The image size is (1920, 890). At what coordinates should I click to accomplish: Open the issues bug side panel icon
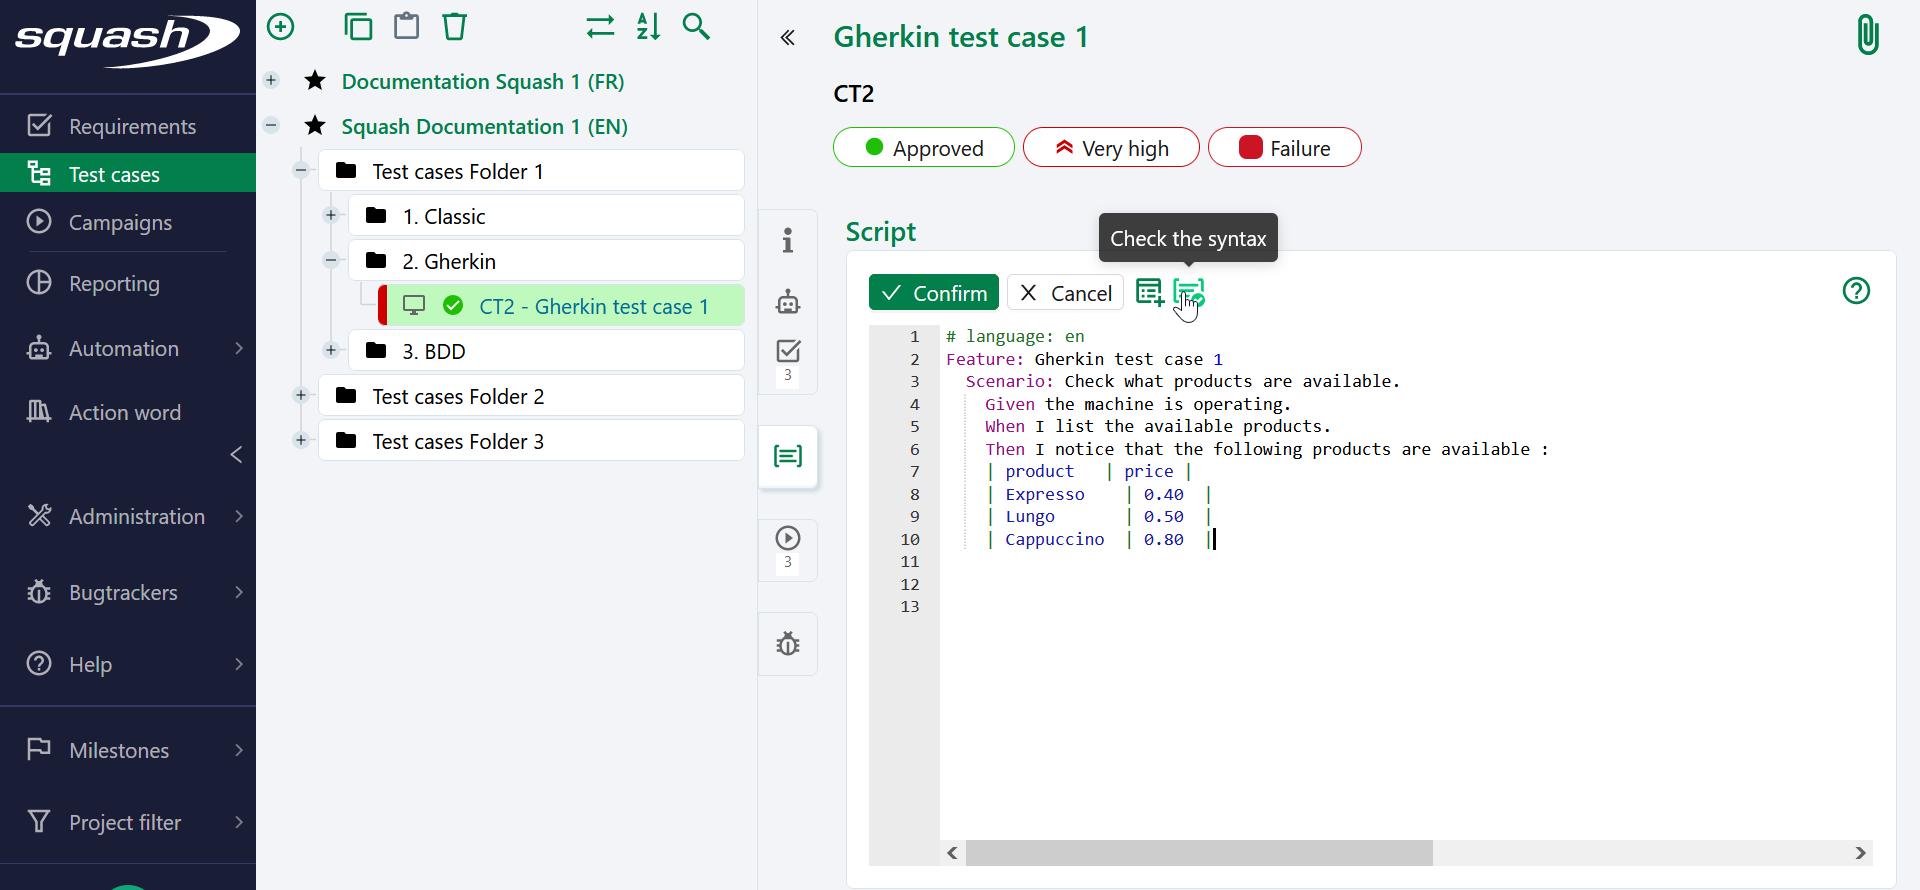tap(788, 644)
